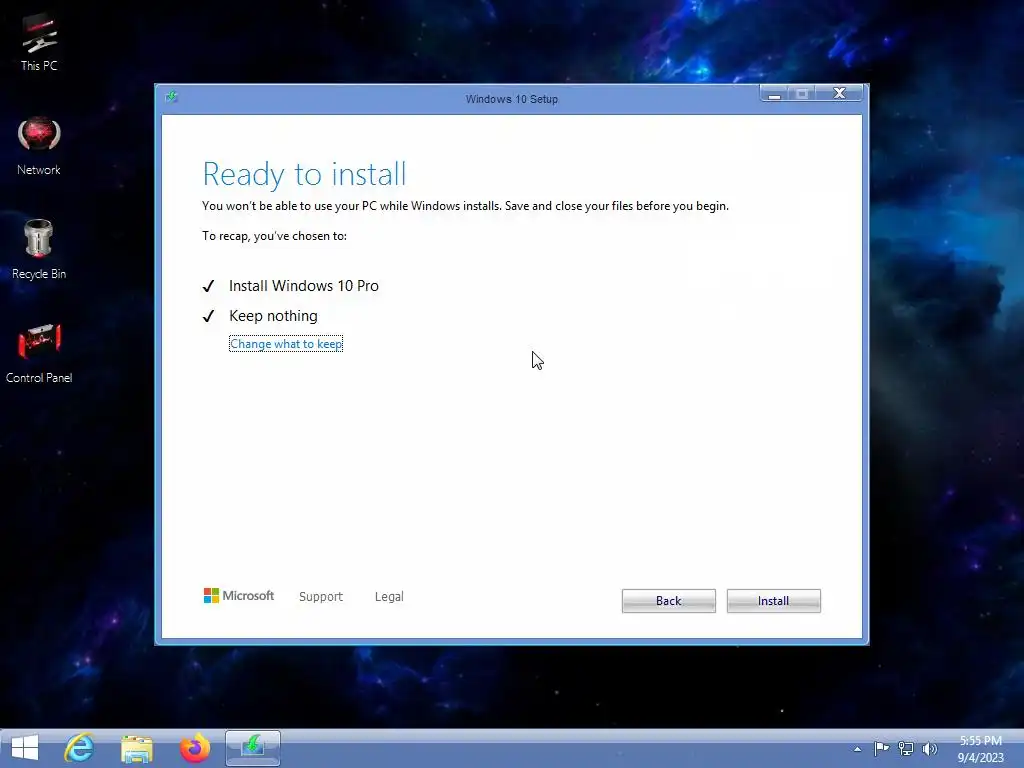Open the Control Panel desktop icon
1024x768 pixels.
39,353
